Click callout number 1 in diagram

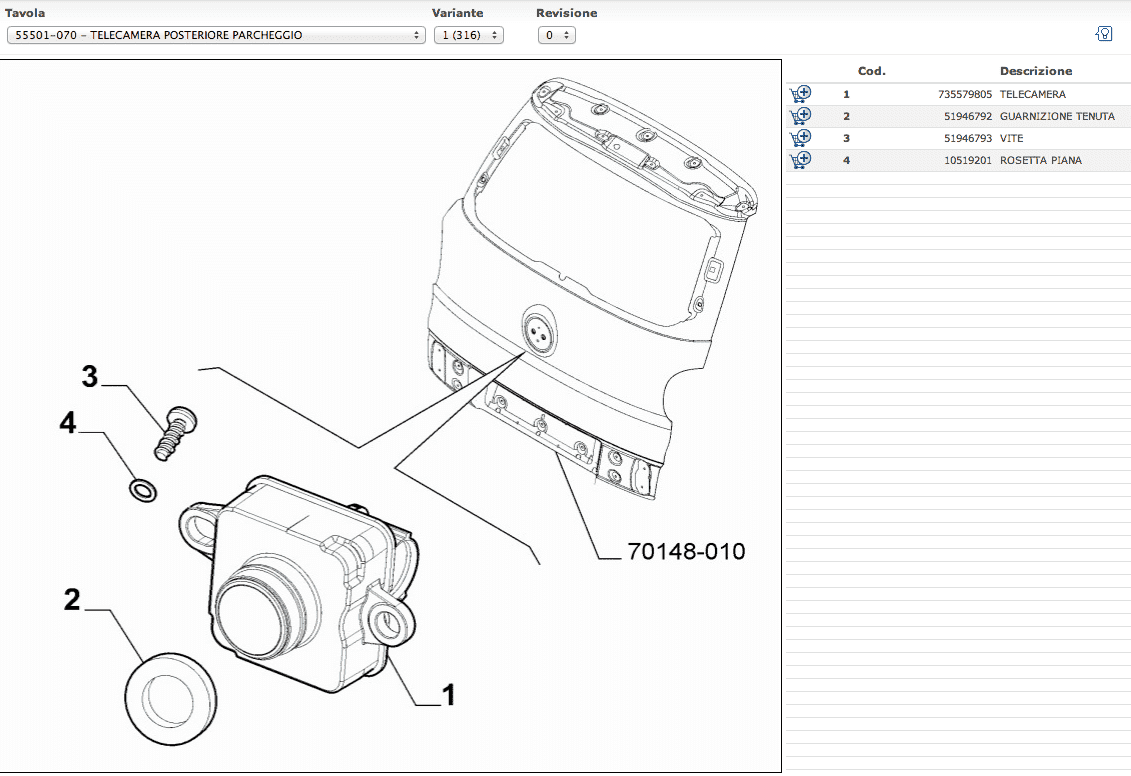[448, 695]
